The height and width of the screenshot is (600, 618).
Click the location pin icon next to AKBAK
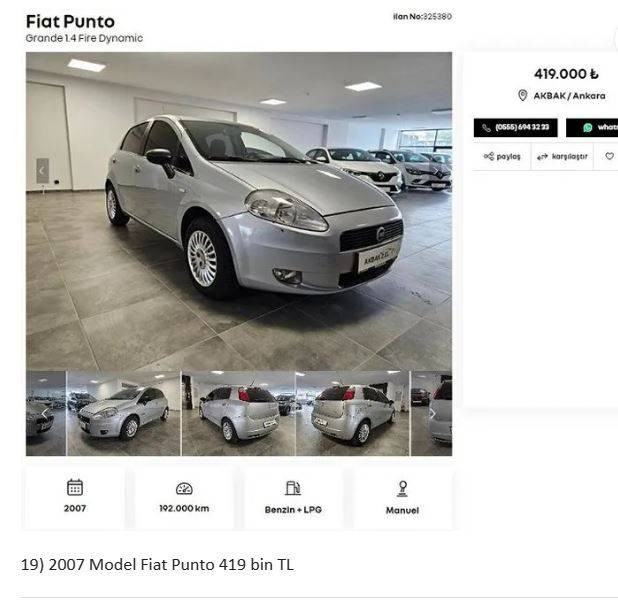click(523, 95)
